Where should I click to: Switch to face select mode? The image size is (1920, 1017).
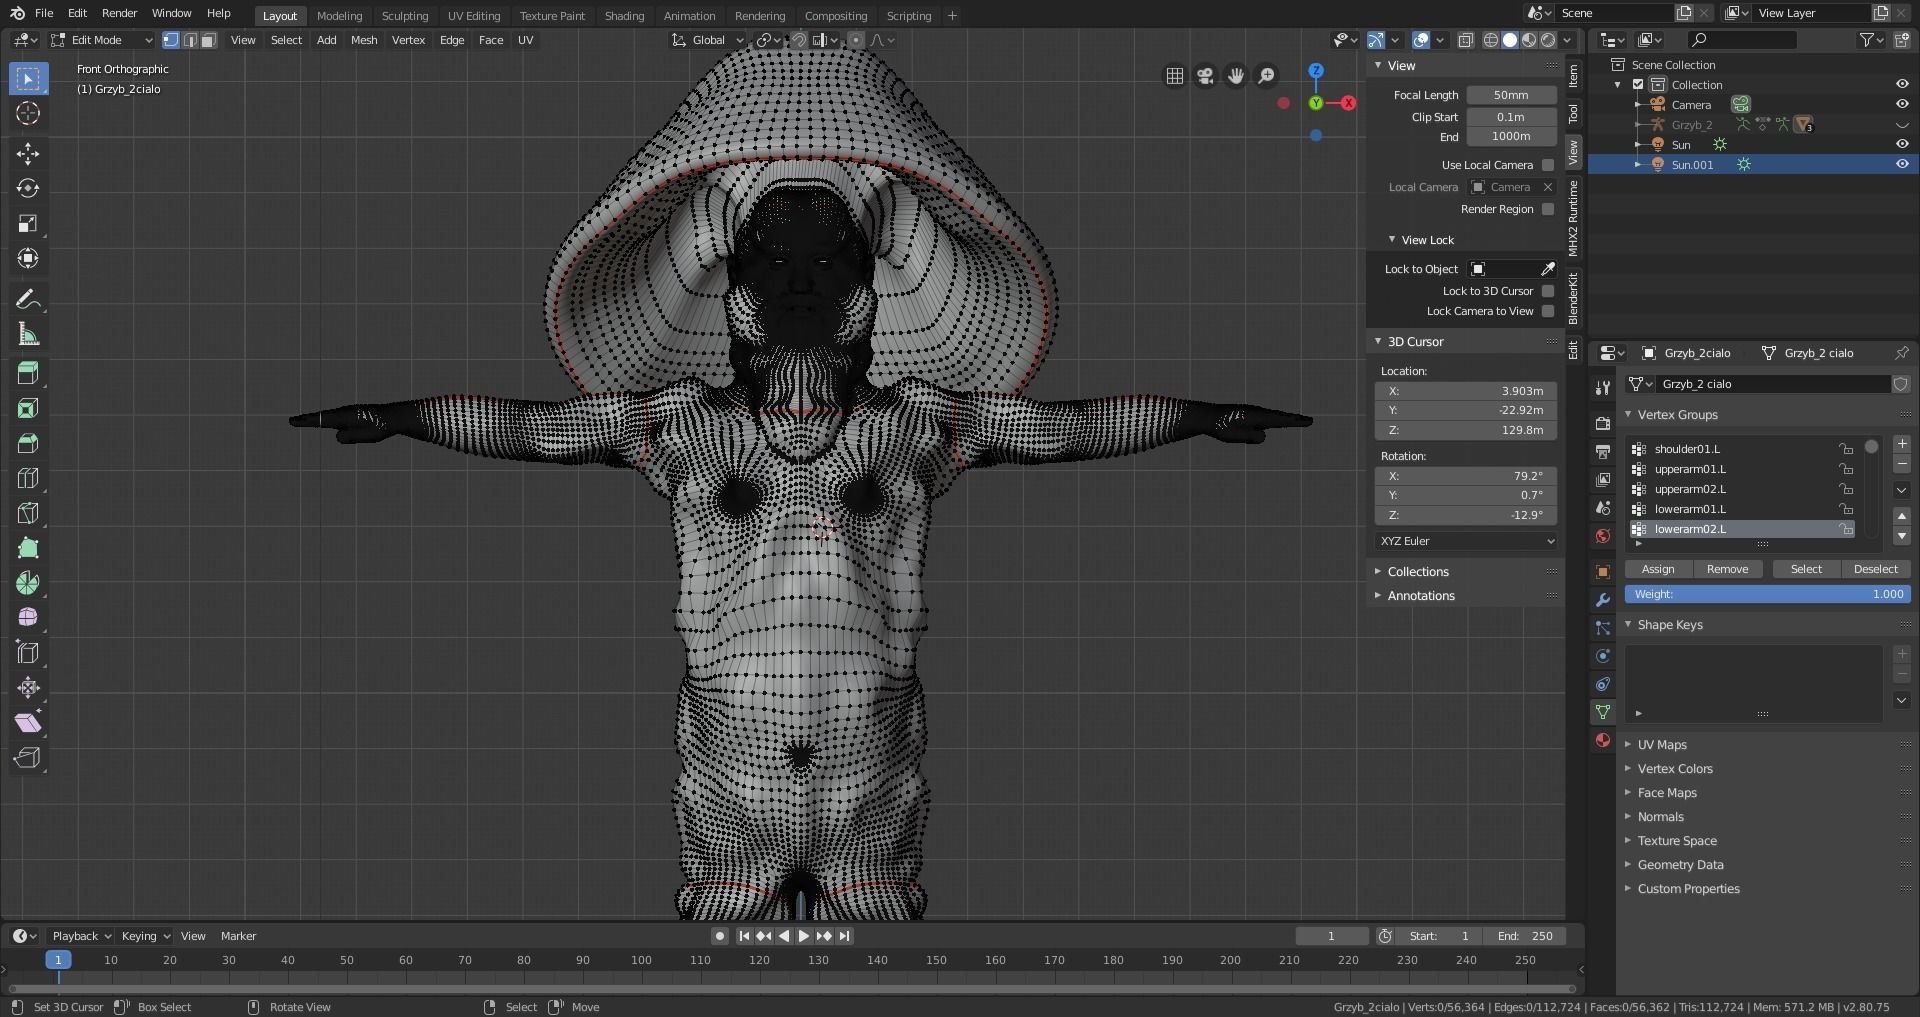click(208, 40)
